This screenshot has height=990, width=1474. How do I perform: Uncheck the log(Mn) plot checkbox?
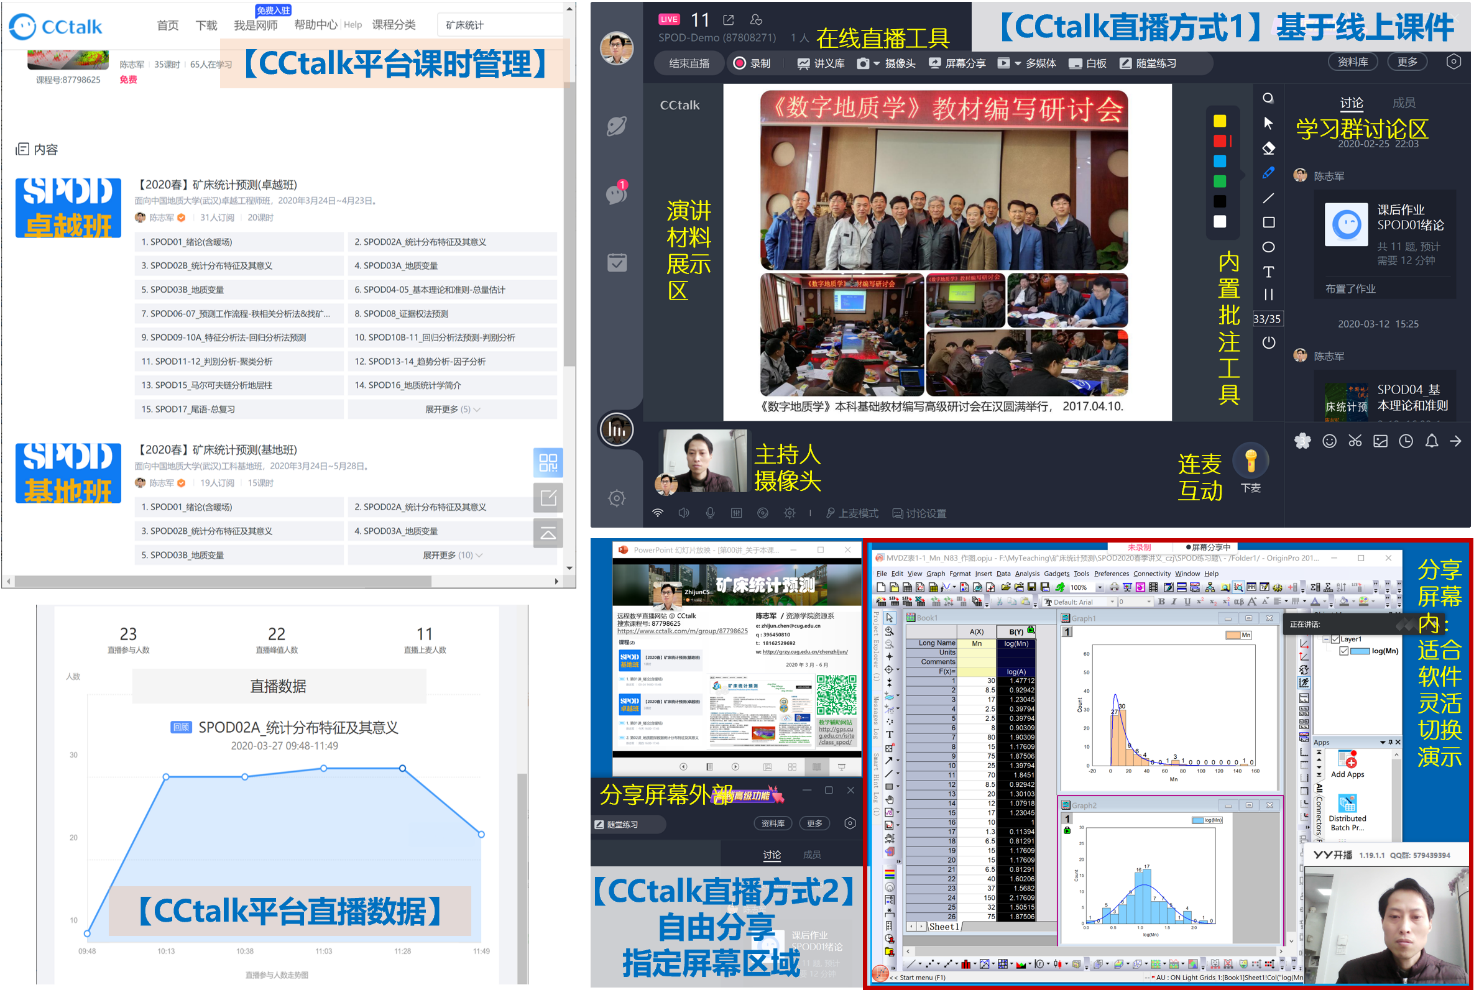(1344, 651)
